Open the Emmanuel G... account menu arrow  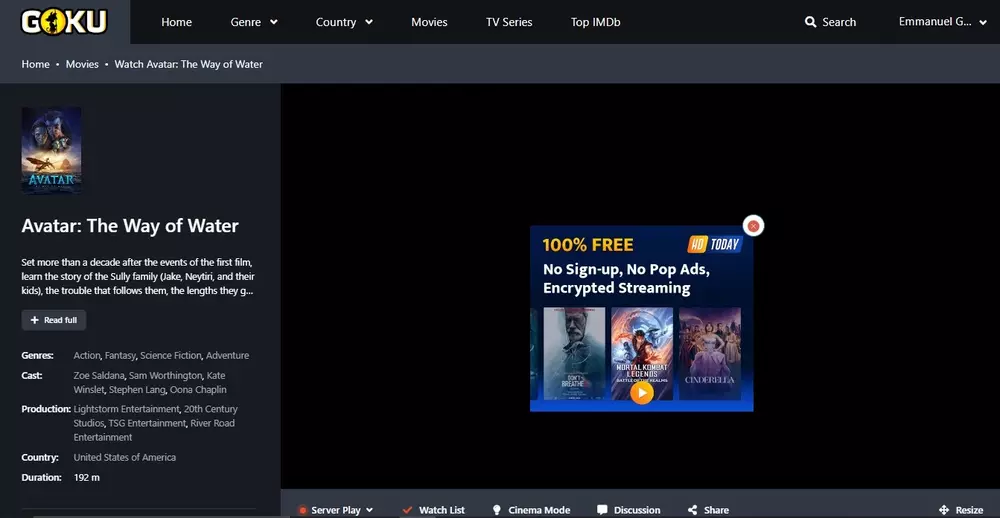coord(983,23)
